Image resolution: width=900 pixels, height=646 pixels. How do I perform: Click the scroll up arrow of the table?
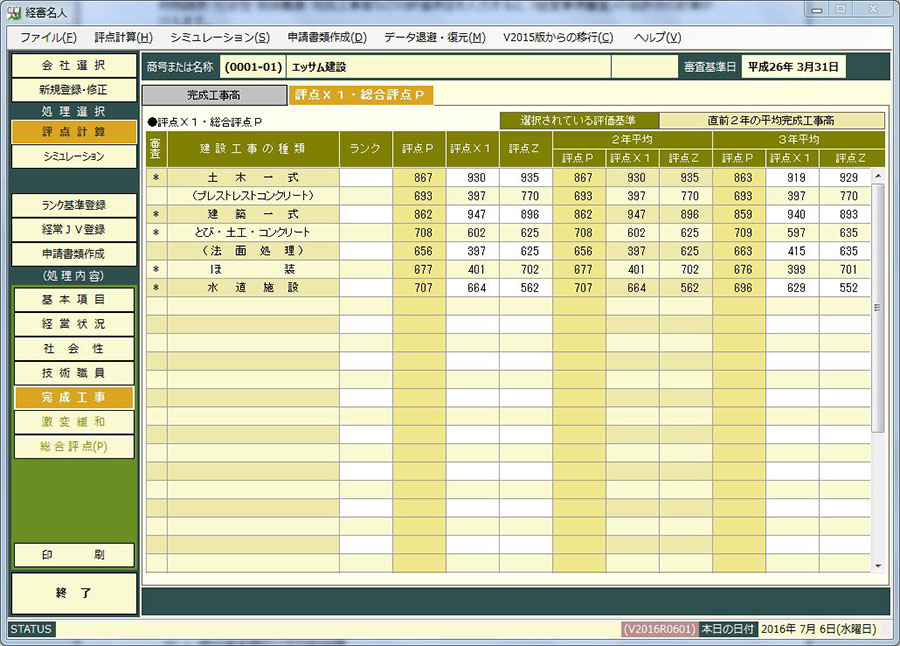pos(878,175)
